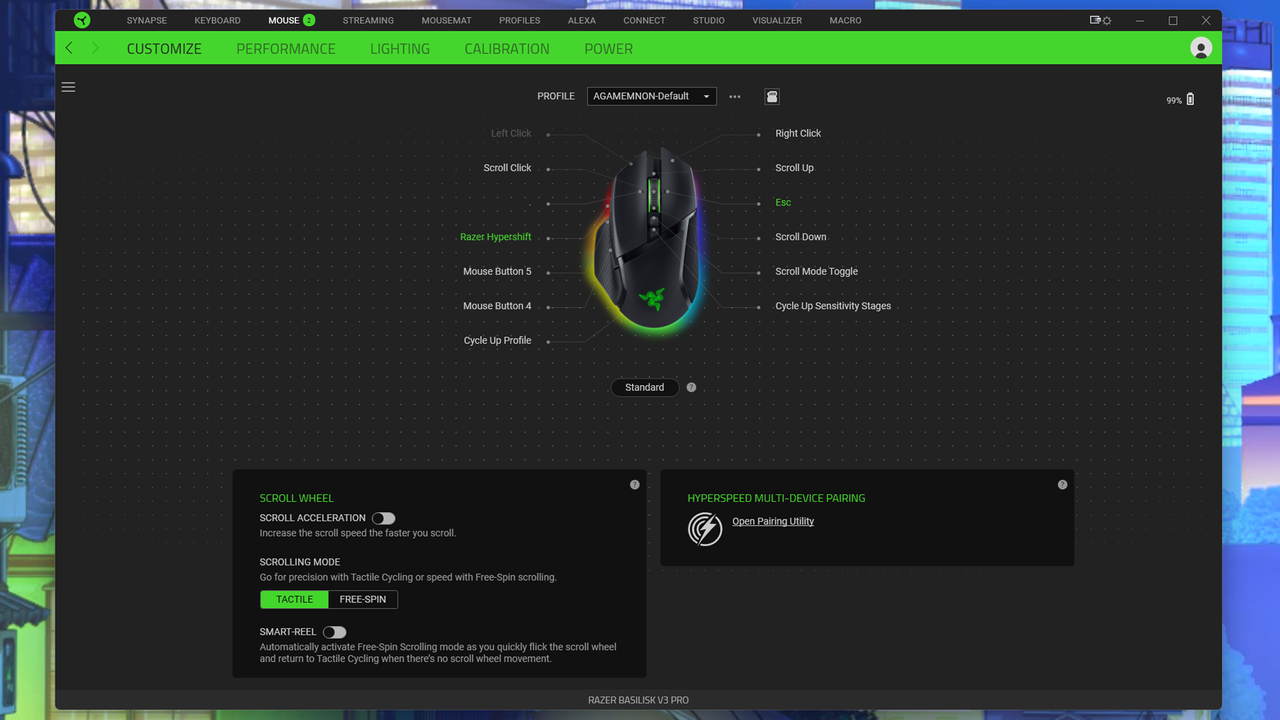Select TACTILE scrolling mode
The image size is (1280, 720).
pyautogui.click(x=294, y=599)
